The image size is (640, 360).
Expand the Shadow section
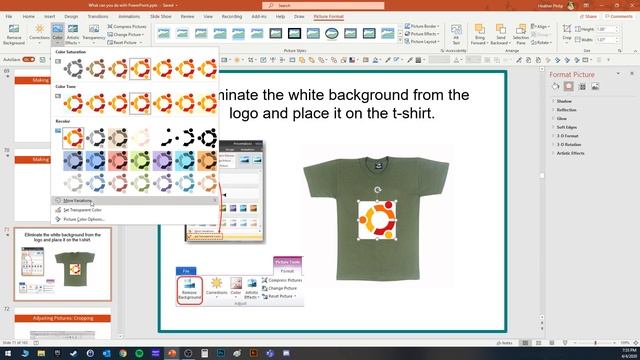(x=564, y=101)
